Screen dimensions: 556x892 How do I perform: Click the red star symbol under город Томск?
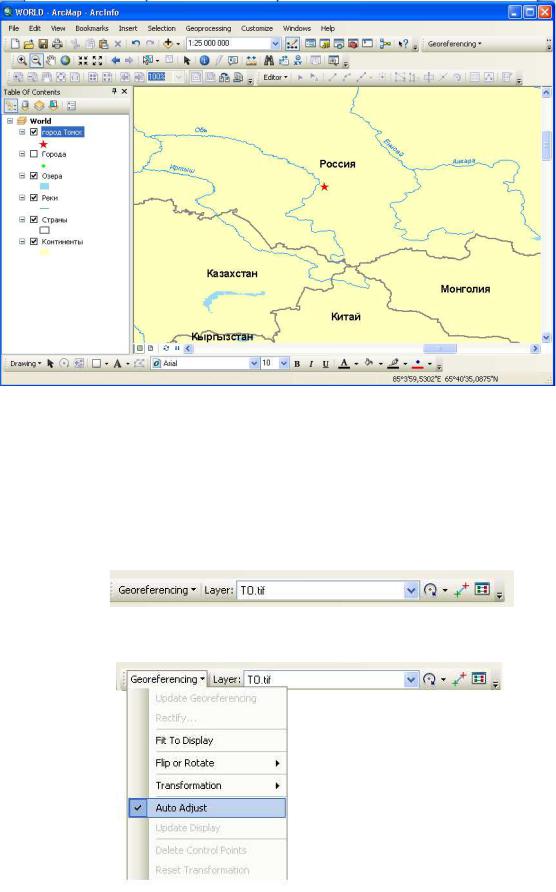point(43,144)
